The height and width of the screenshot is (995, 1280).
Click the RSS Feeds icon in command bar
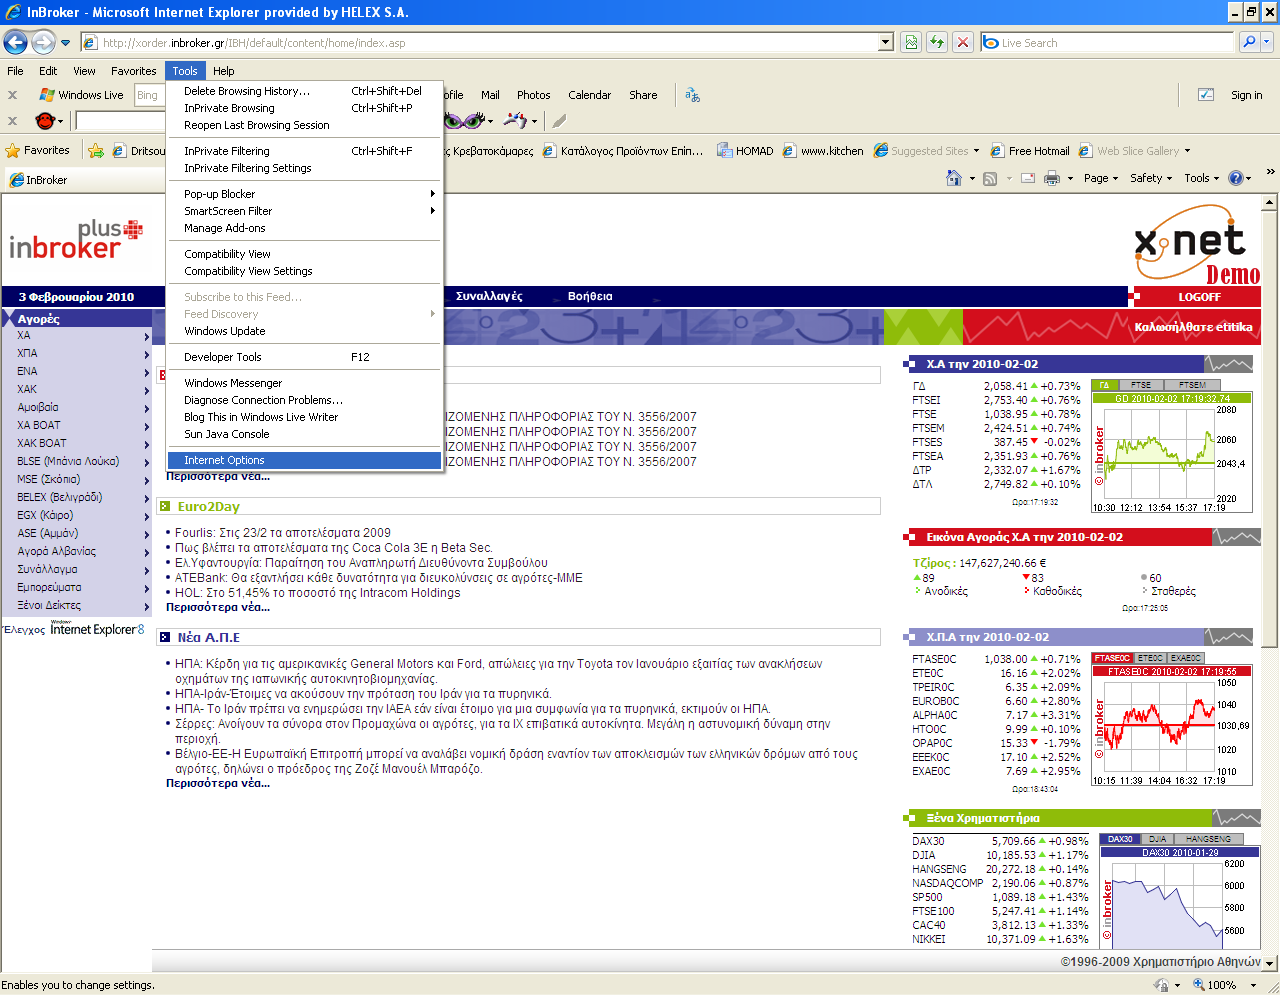click(990, 178)
